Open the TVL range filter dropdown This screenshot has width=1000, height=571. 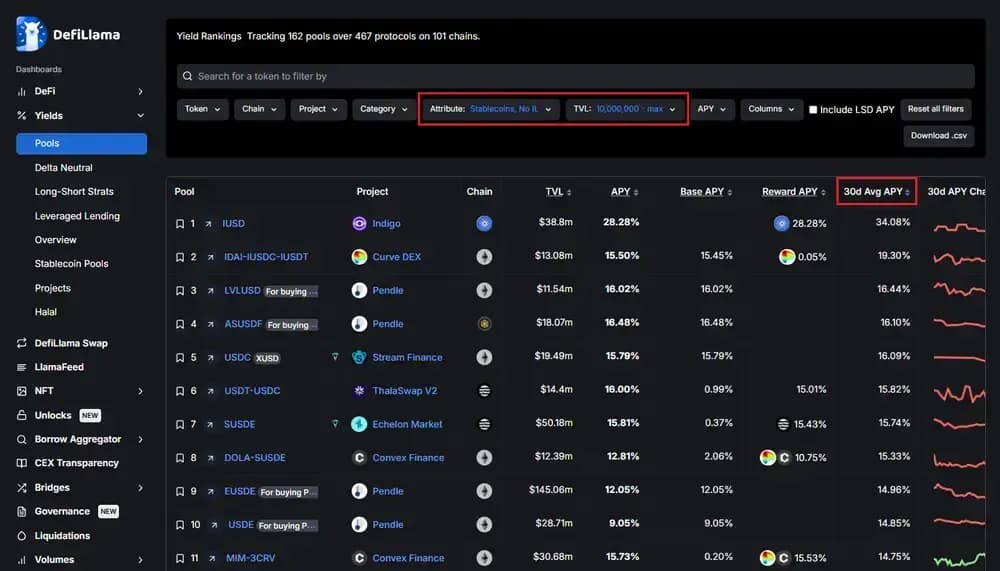click(625, 109)
